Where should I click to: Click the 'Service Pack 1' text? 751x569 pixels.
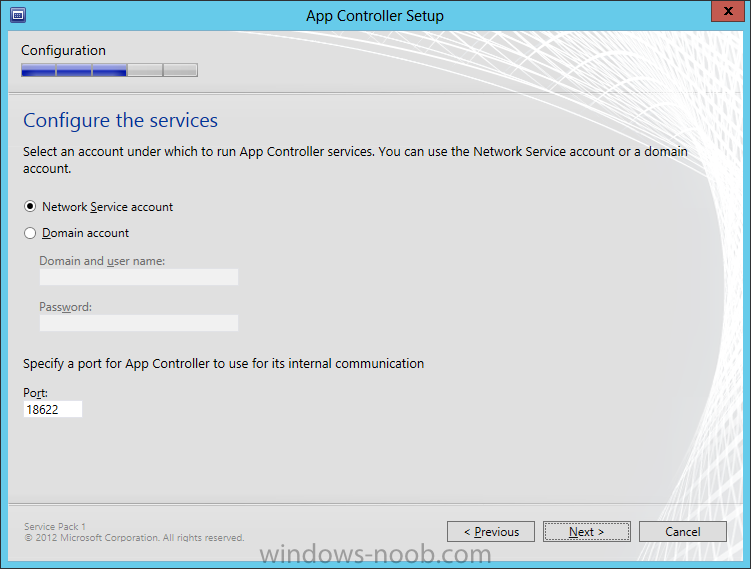(x=55, y=526)
